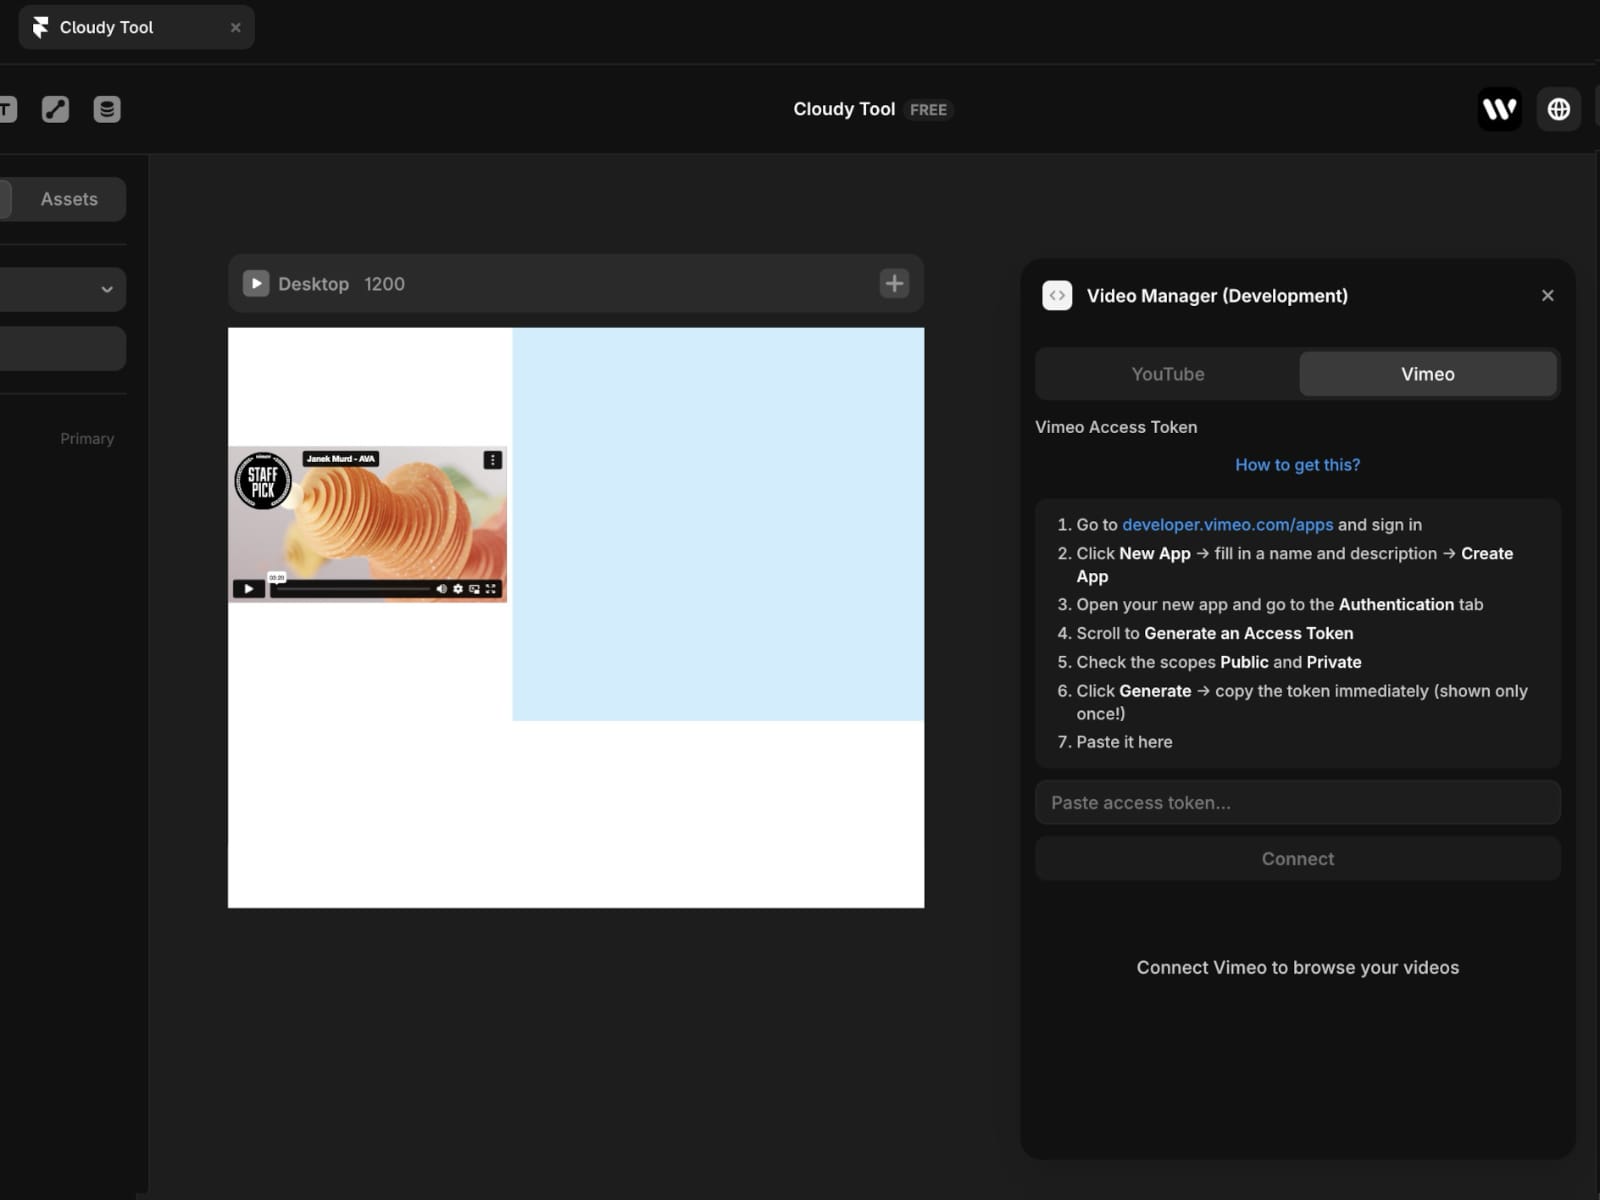Viewport: 1600px width, 1200px height.
Task: Click the 1200 breakpoint width value
Action: pyautogui.click(x=384, y=284)
